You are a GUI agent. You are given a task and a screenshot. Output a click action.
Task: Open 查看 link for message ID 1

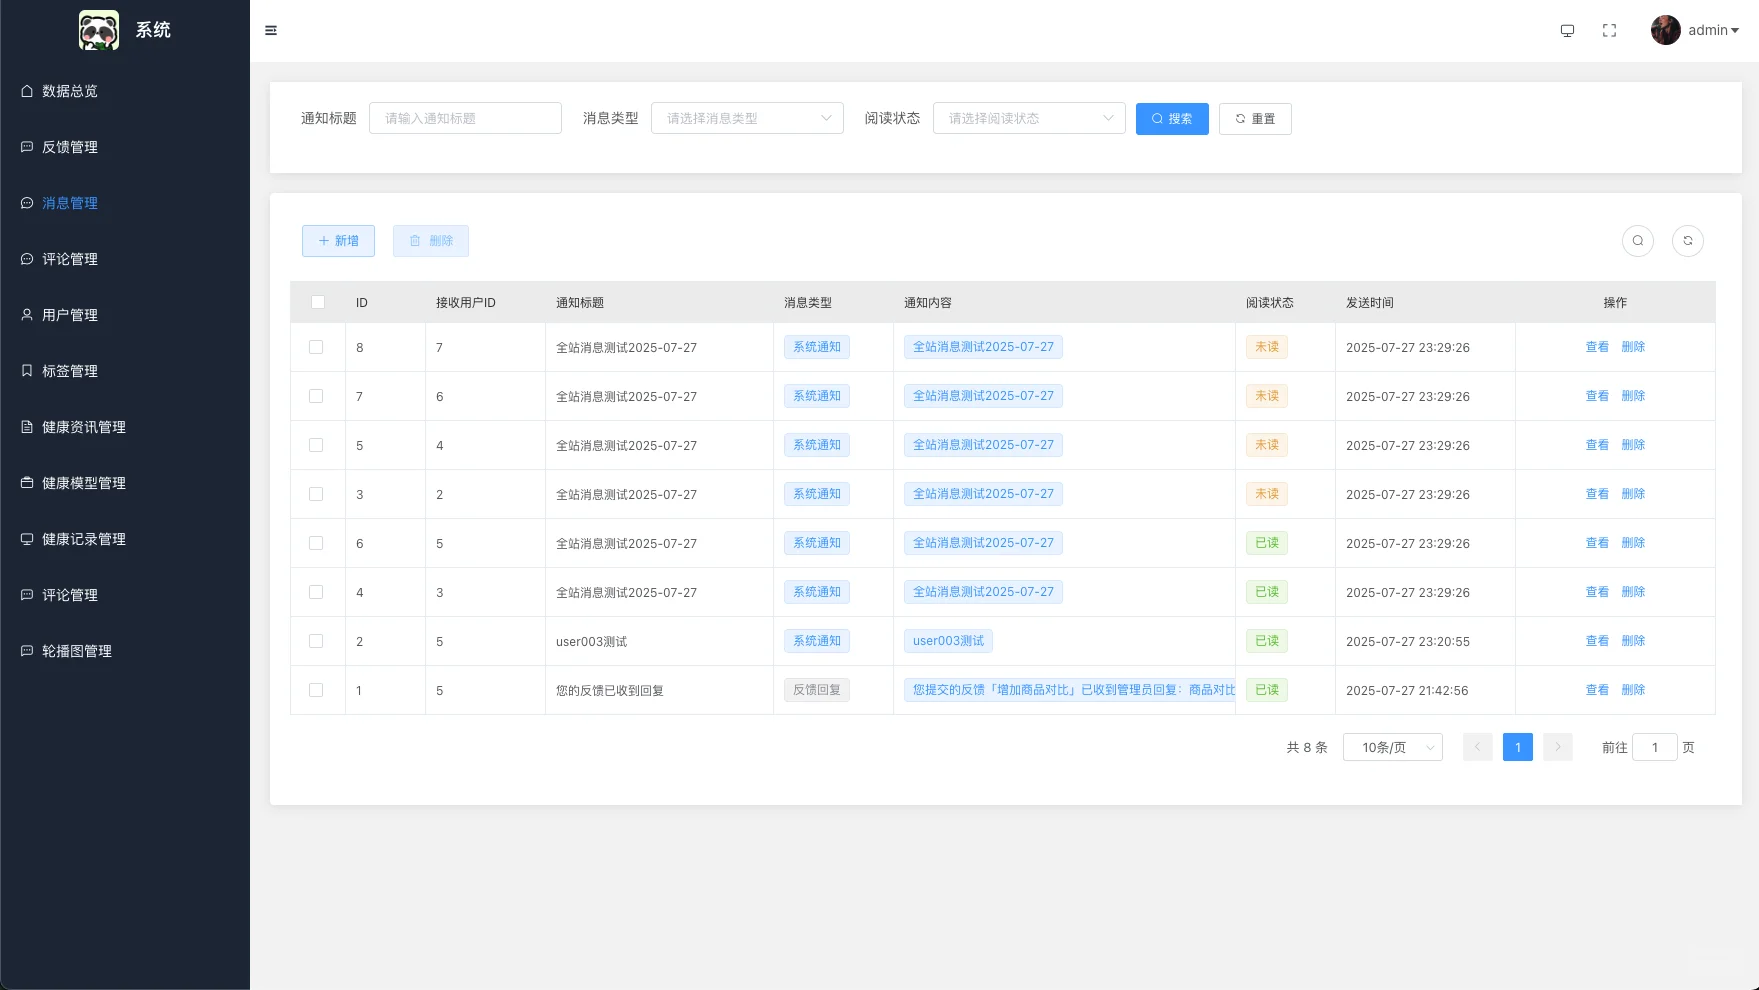point(1597,689)
